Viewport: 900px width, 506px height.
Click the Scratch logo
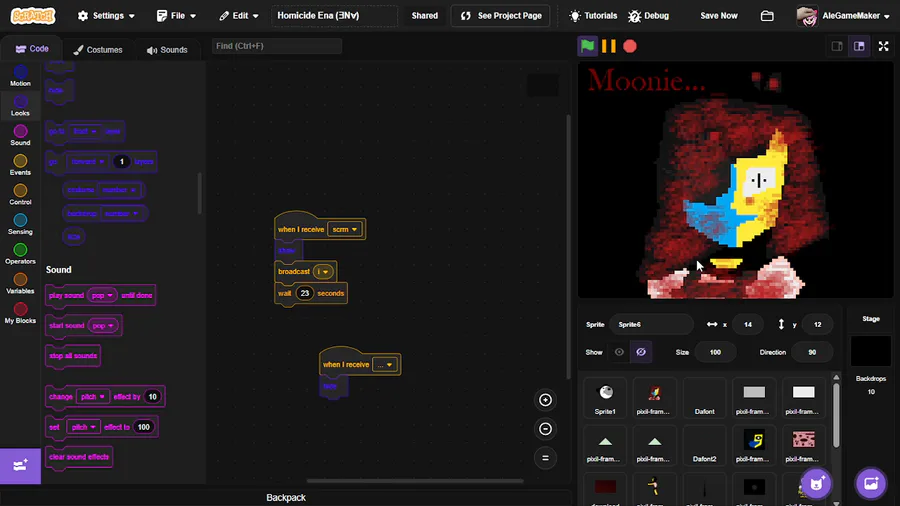[x=33, y=15]
